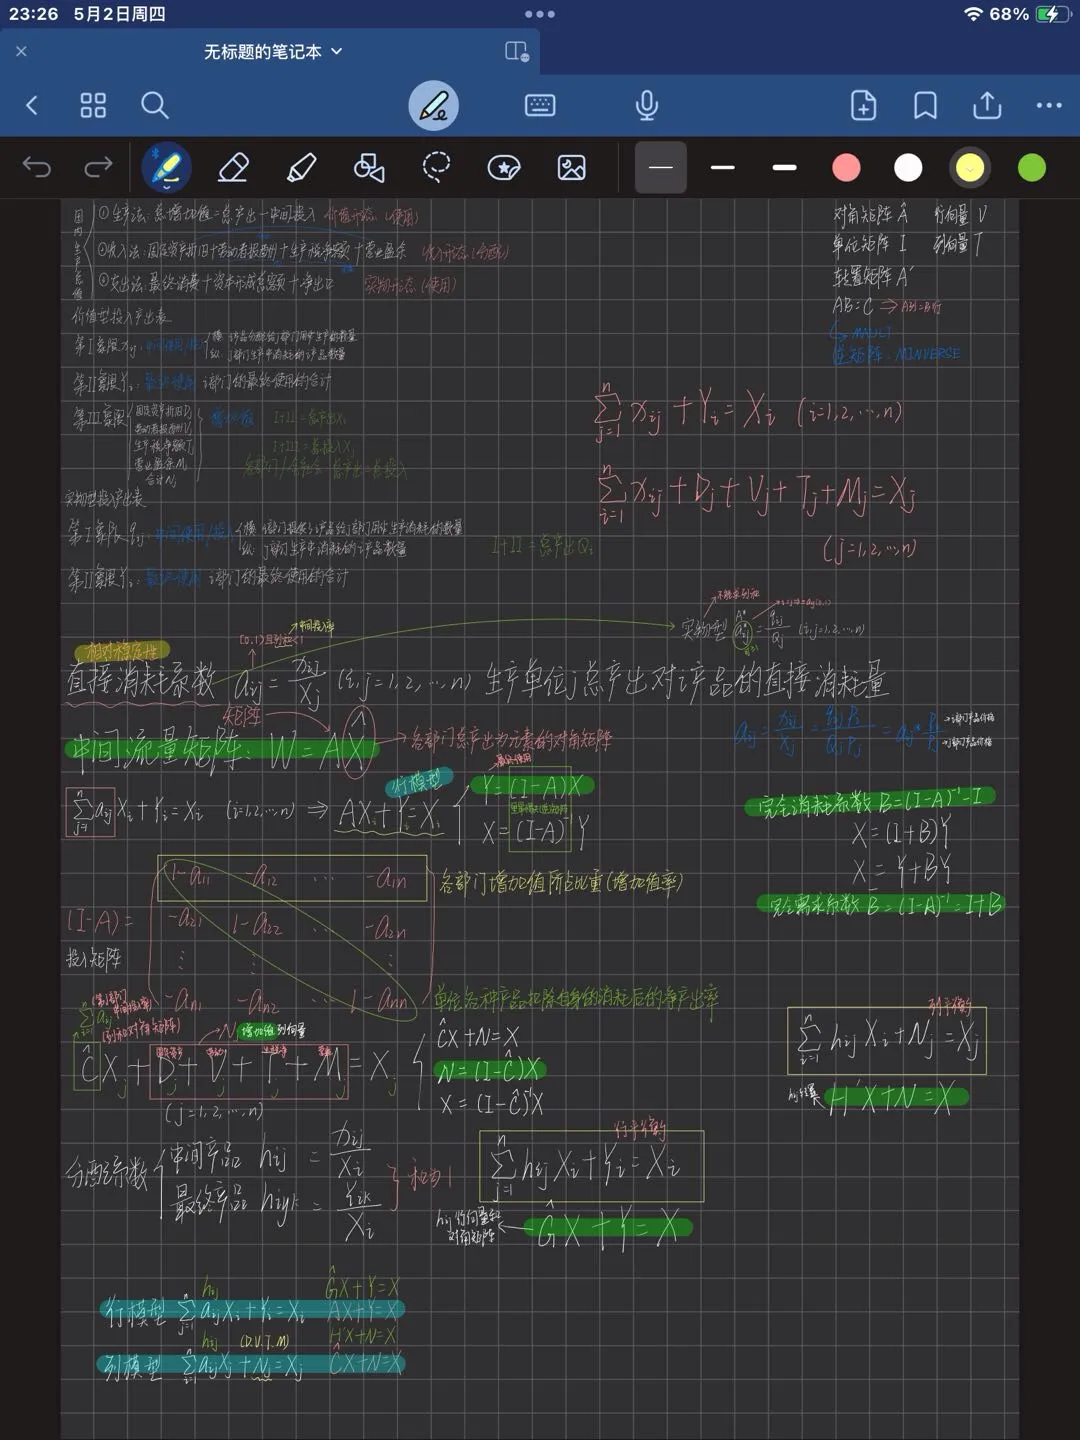Undo the last stroke
This screenshot has width=1080, height=1440.
[37, 167]
